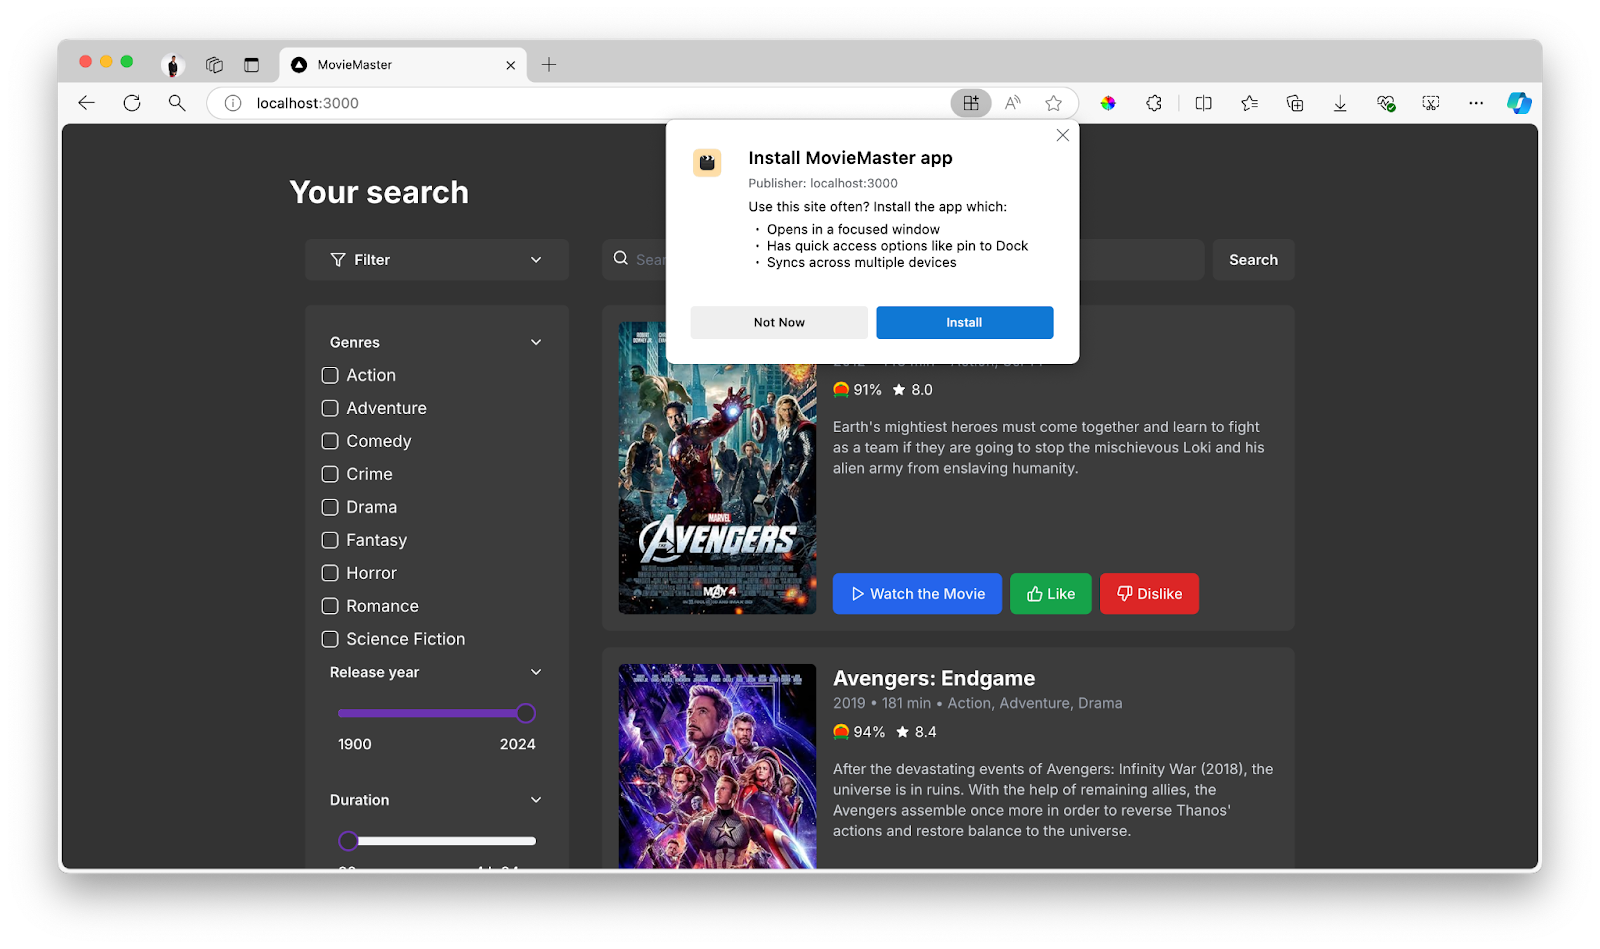
Task: Open a new tab with plus button
Action: tap(549, 65)
